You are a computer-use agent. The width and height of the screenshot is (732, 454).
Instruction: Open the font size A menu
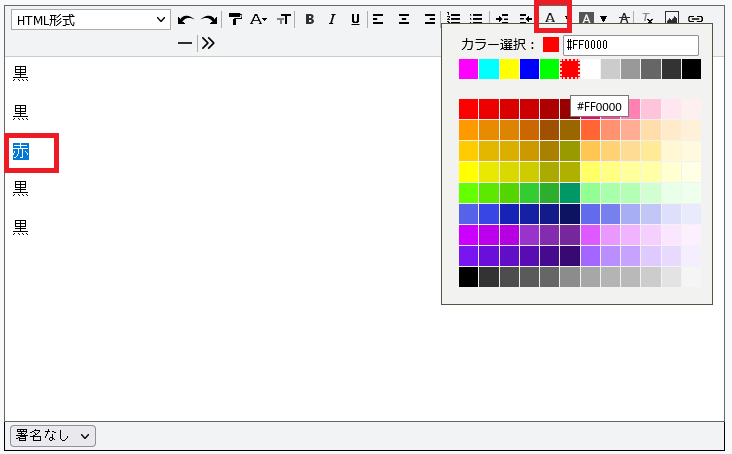tap(258, 19)
